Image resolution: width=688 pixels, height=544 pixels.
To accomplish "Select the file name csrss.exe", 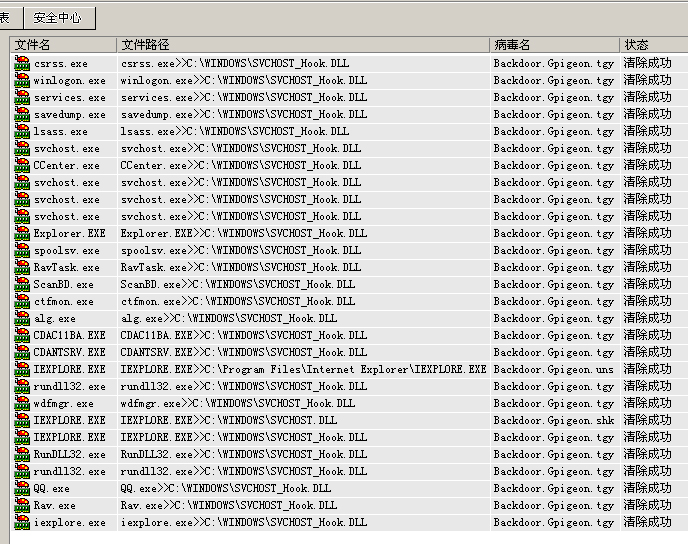I will [x=61, y=64].
